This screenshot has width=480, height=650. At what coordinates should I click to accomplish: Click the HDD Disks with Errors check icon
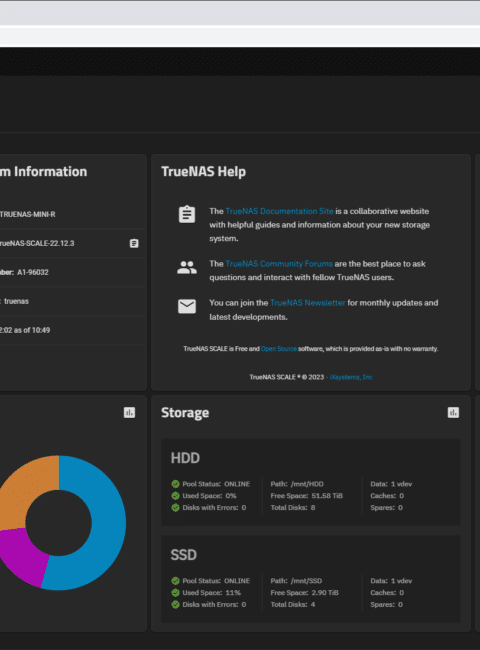point(175,507)
